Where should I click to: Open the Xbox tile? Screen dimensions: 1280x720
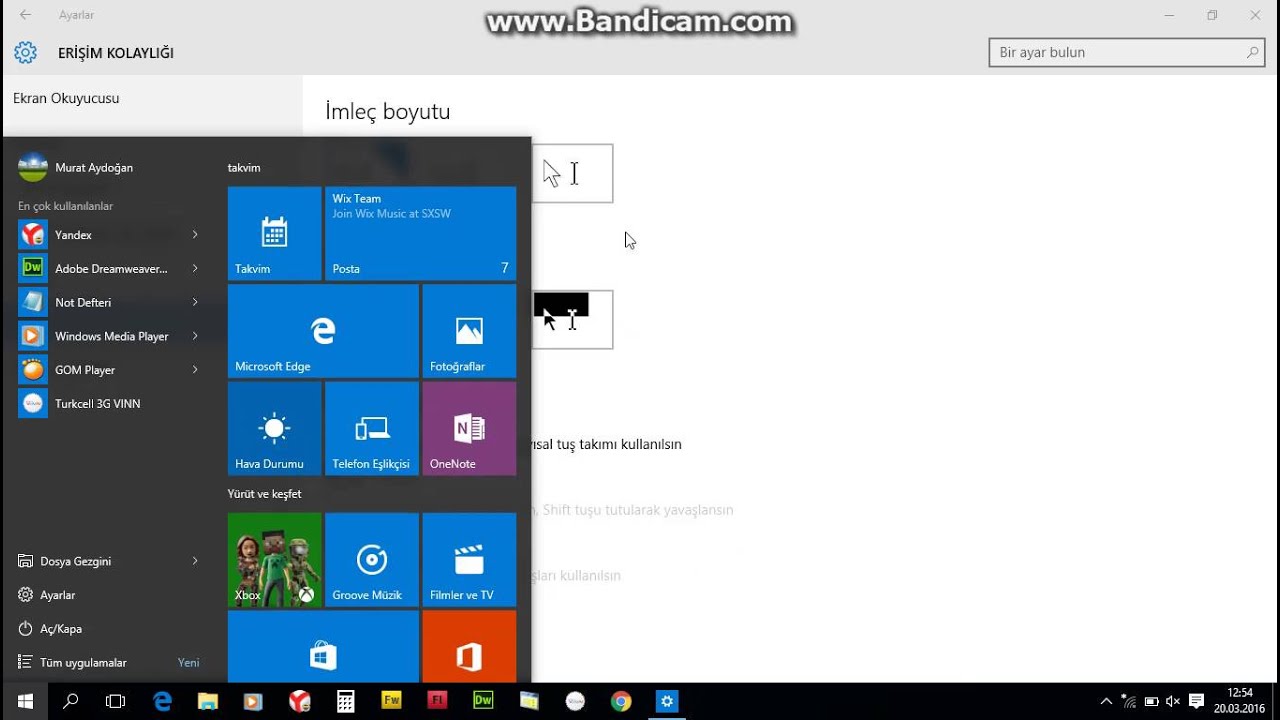pyautogui.click(x=275, y=560)
